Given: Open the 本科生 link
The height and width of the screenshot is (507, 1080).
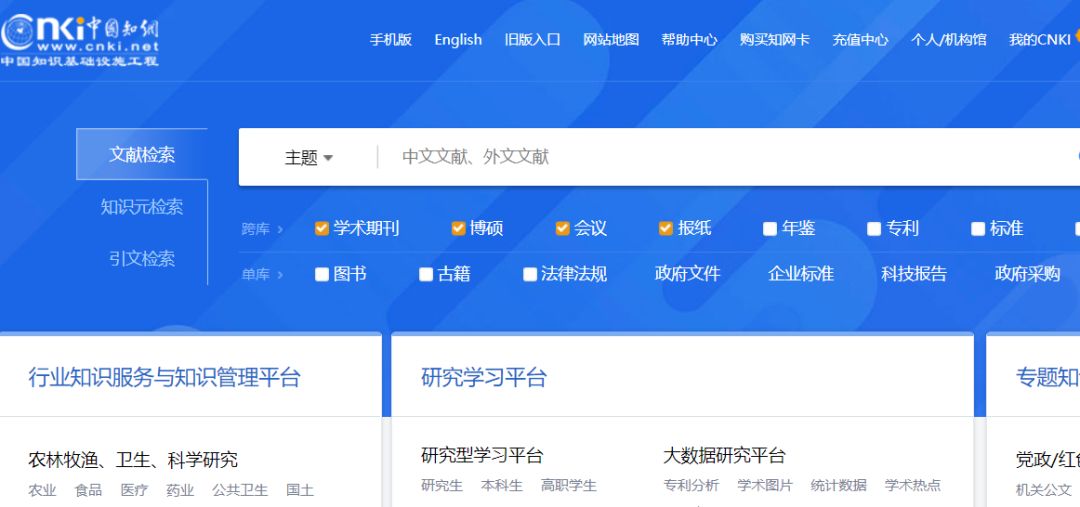Looking at the screenshot, I should 501,486.
